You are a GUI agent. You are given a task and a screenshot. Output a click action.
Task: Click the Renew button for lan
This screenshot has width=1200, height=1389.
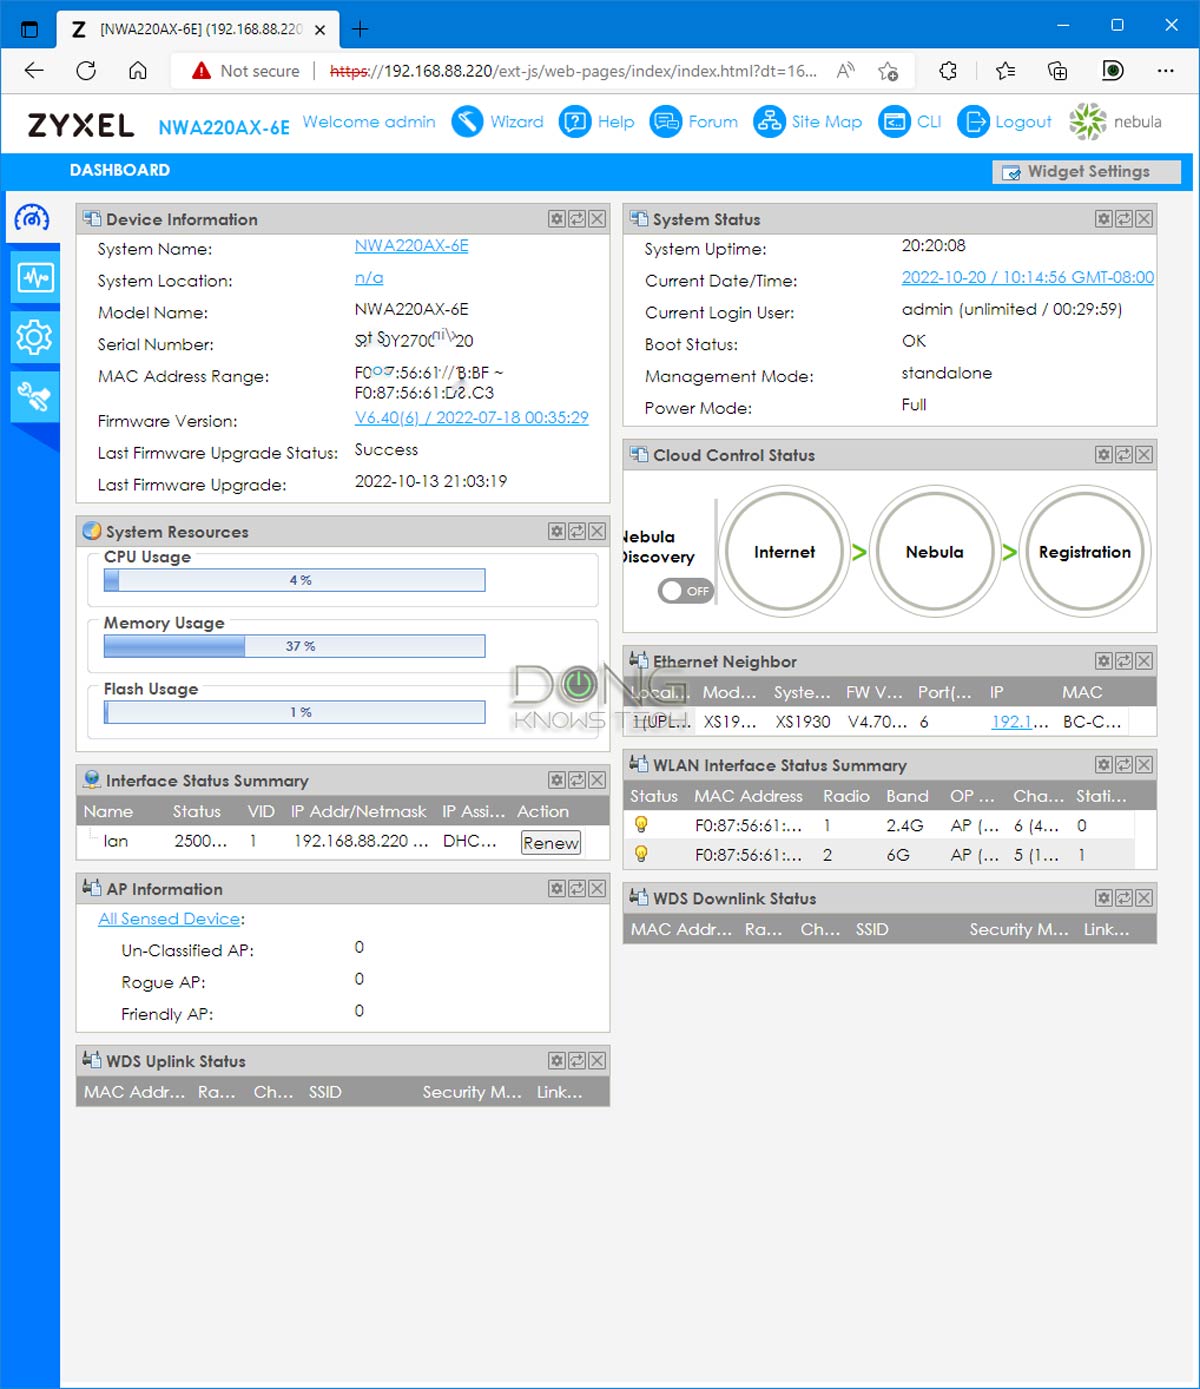point(551,843)
